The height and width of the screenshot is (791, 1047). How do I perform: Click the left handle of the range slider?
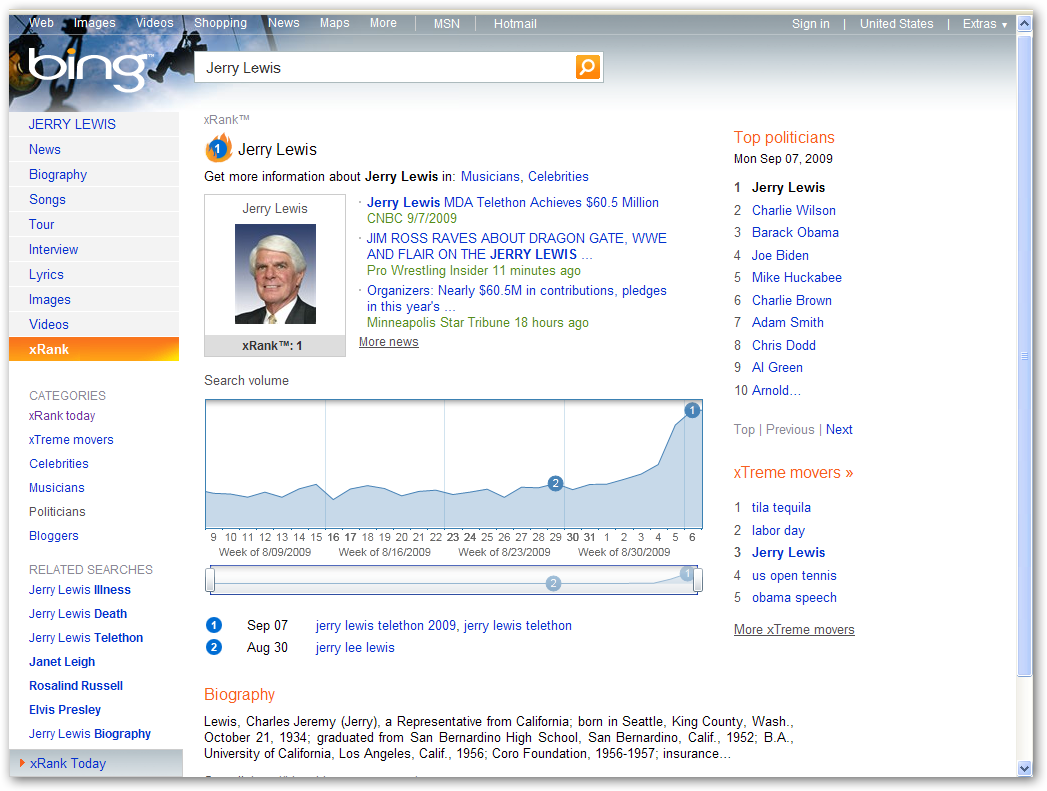click(210, 579)
